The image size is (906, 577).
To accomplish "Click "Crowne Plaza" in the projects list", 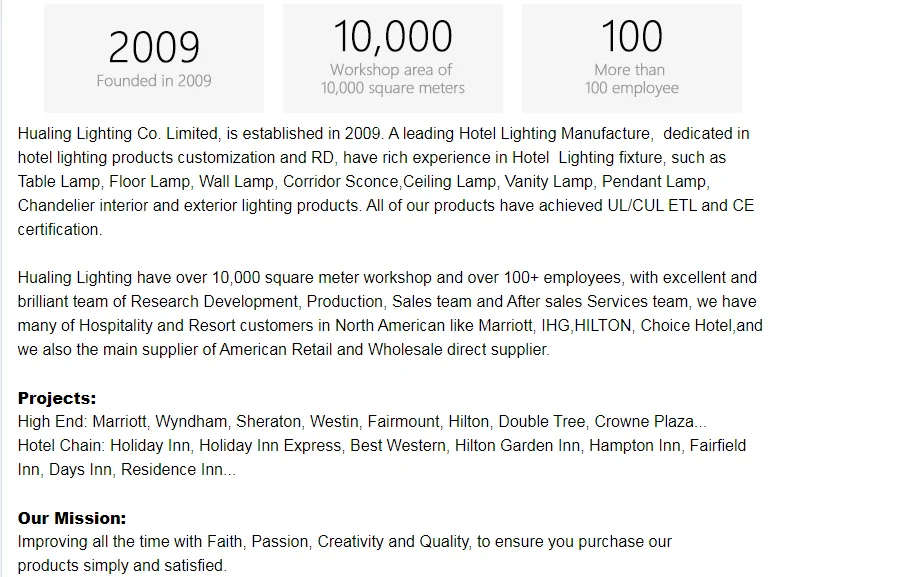I will pyautogui.click(x=644, y=422).
